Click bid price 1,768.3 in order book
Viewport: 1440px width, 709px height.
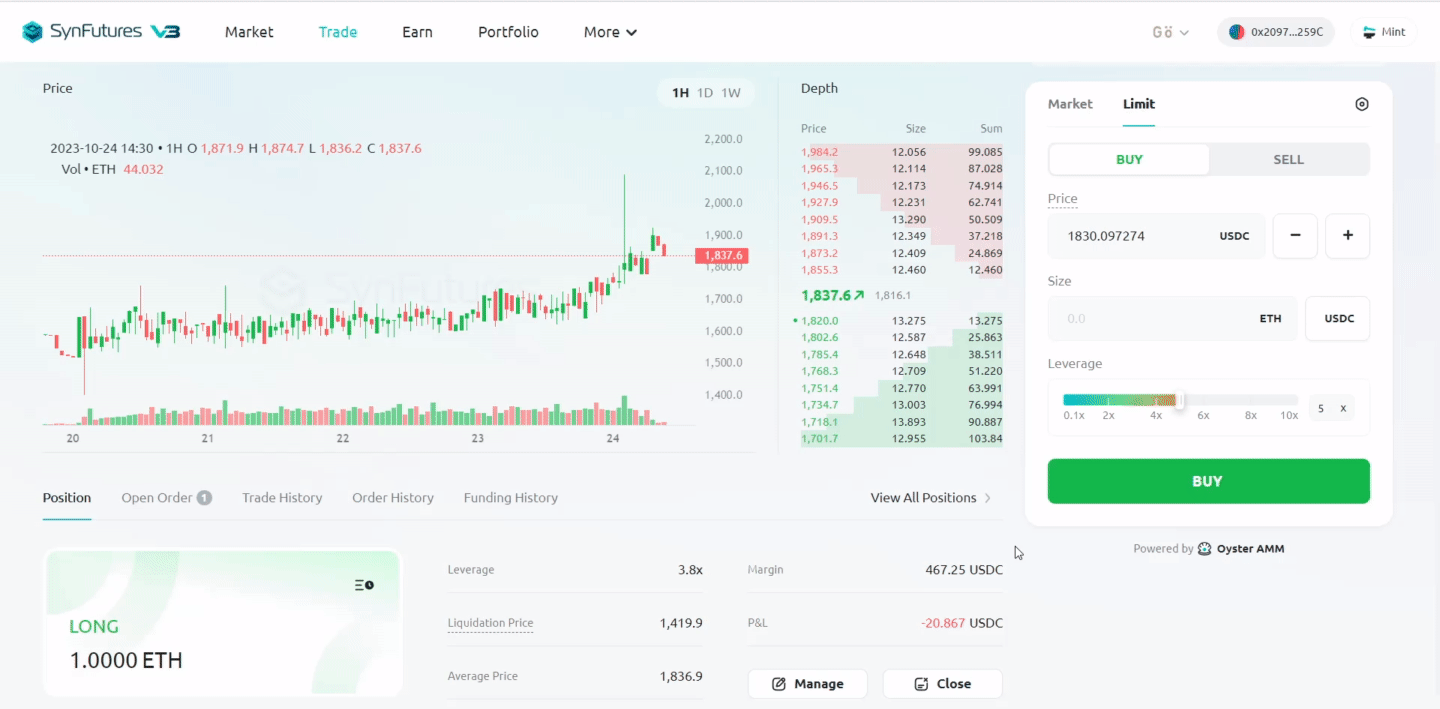[x=820, y=371]
